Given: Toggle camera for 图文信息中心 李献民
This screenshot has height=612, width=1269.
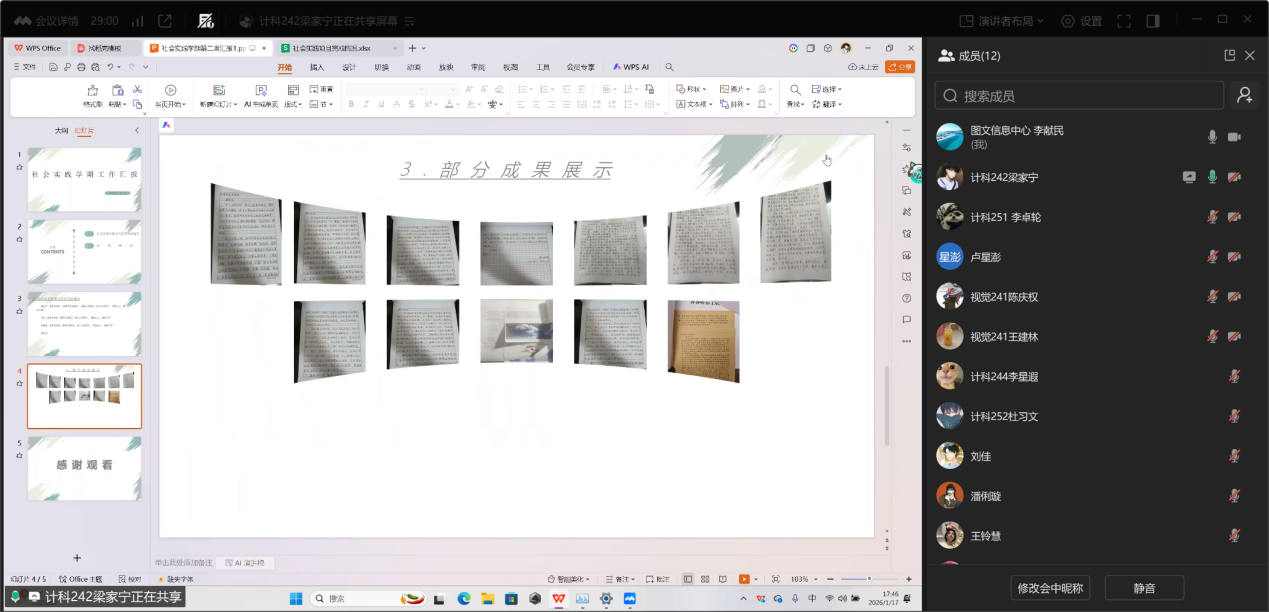Looking at the screenshot, I should click(x=1235, y=137).
